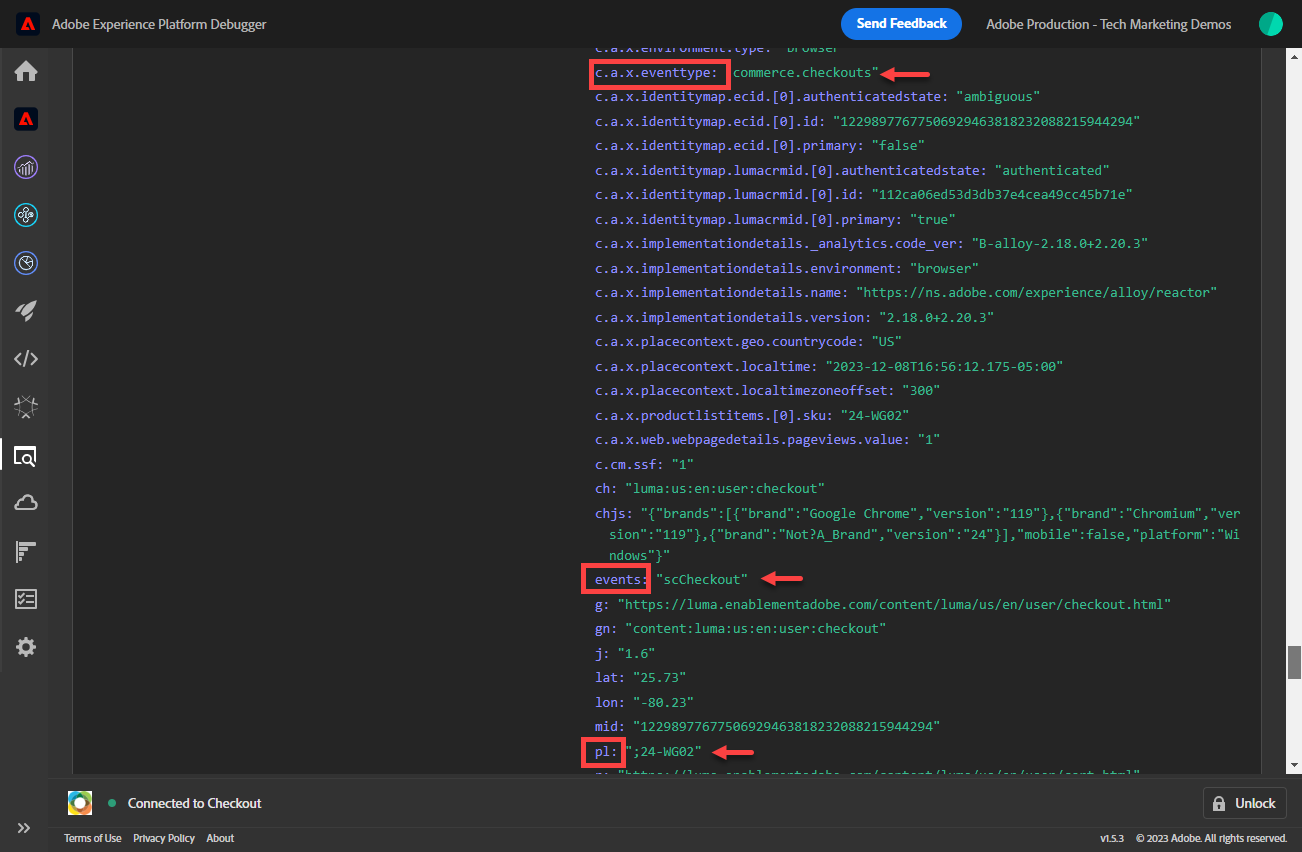Select the gn "content:luma:us:en:user:checkout" row
Image resolution: width=1302 pixels, height=852 pixels.
pyautogui.click(x=740, y=628)
